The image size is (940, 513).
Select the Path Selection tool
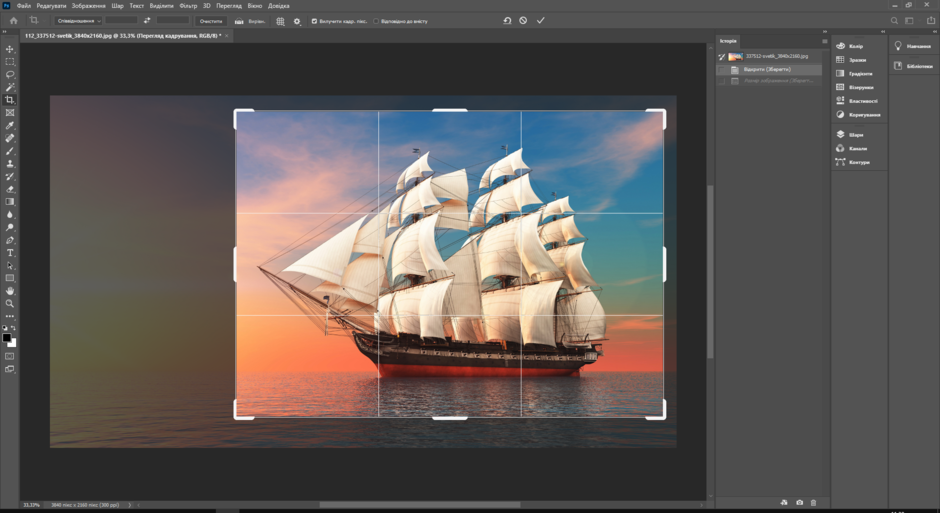(x=10, y=265)
